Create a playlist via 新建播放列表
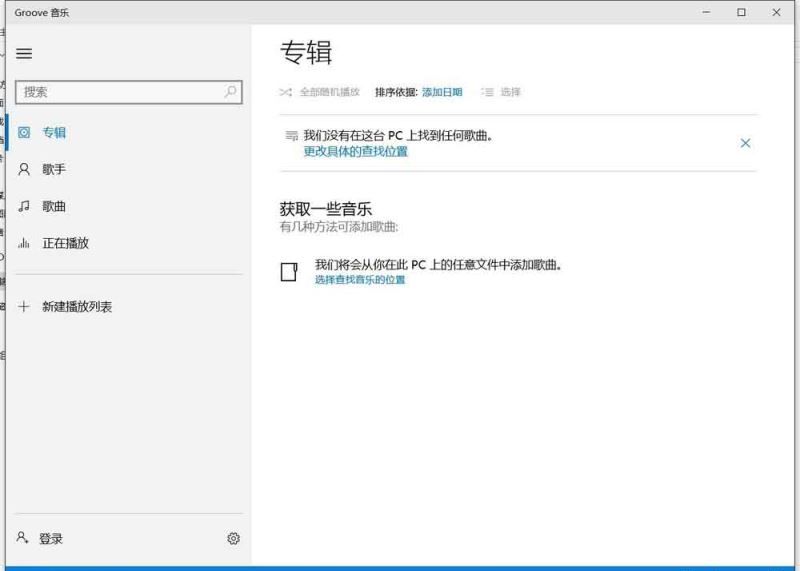 click(x=77, y=307)
